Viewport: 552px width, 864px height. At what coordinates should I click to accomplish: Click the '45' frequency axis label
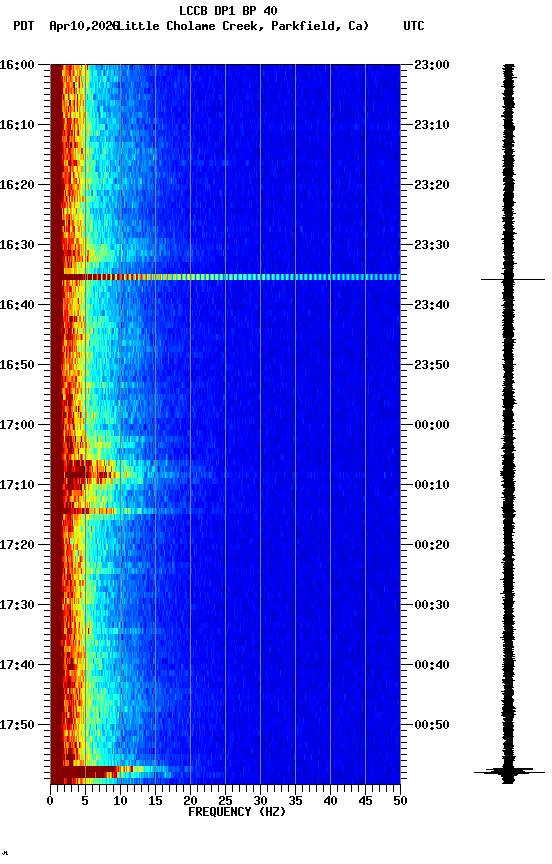[365, 801]
